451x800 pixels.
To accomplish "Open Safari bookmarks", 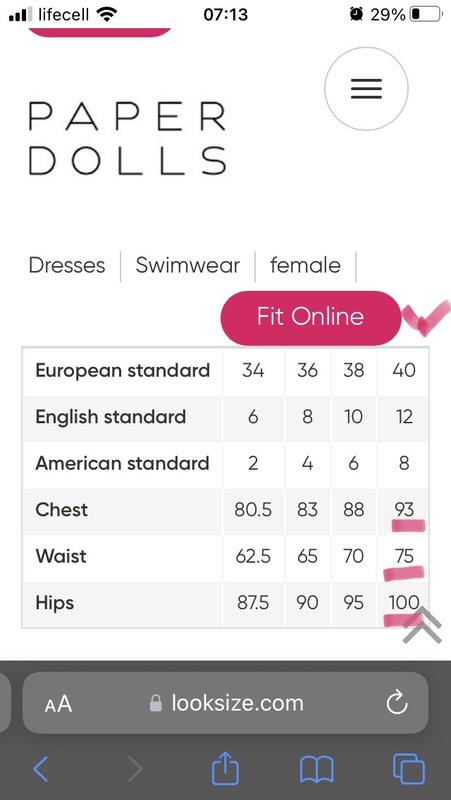I will point(316,769).
